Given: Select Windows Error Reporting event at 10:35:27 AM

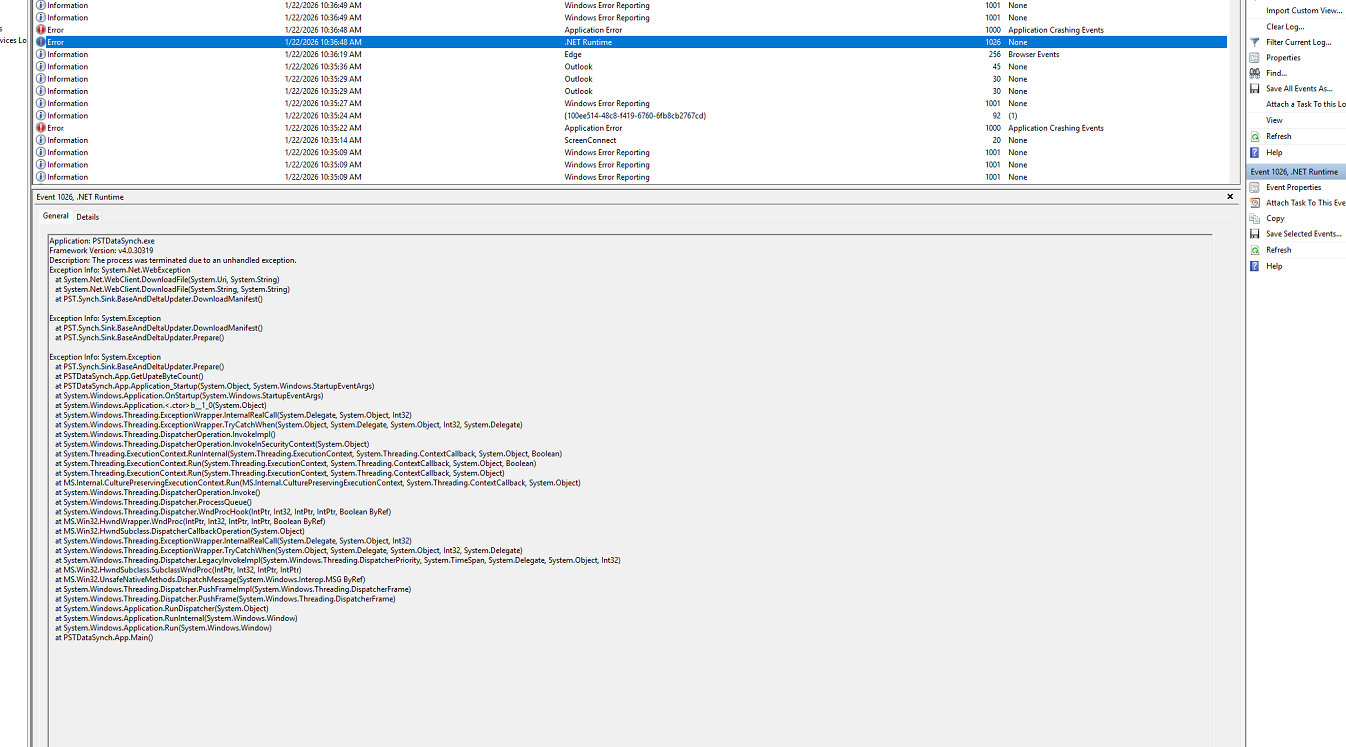Looking at the screenshot, I should (x=631, y=103).
